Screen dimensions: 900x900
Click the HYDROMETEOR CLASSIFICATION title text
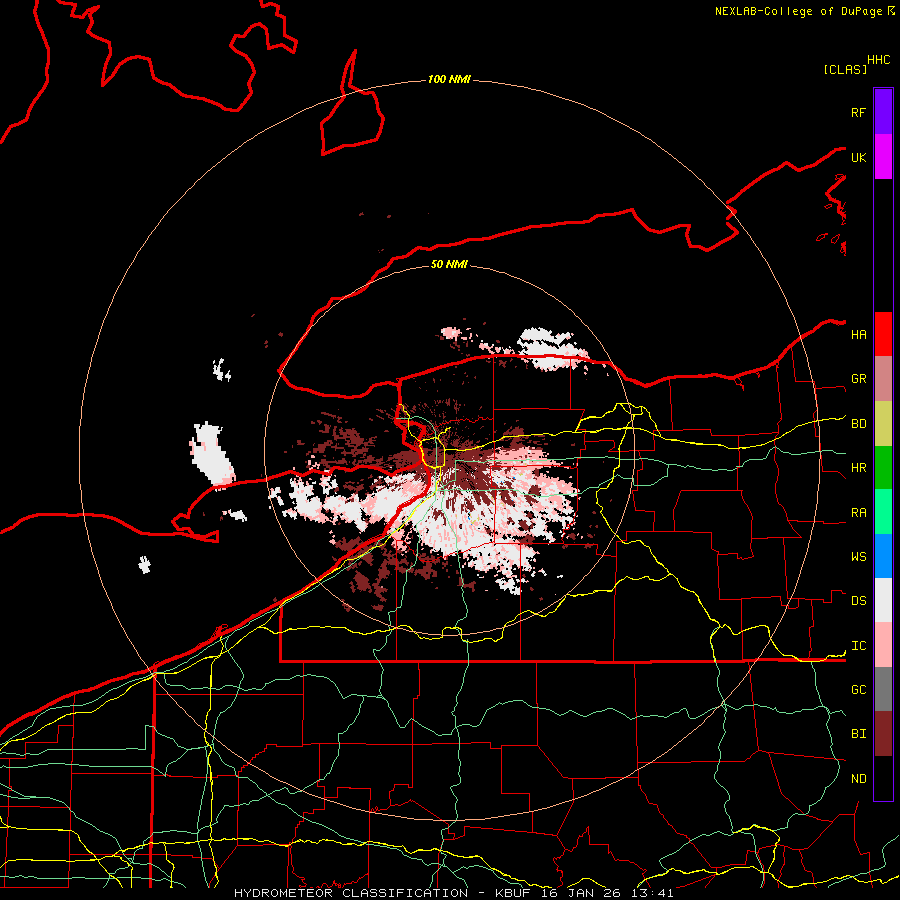(351, 893)
